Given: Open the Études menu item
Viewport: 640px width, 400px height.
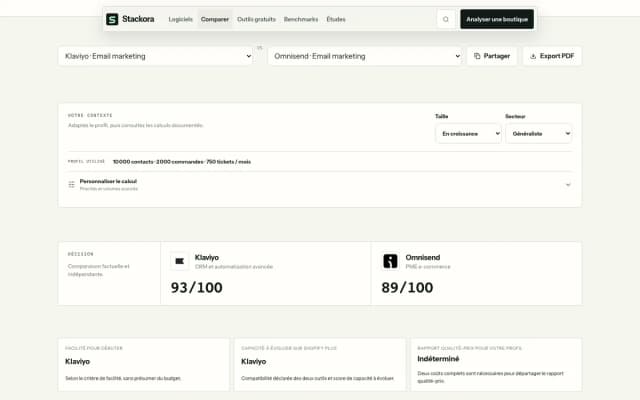Looking at the screenshot, I should click(x=336, y=19).
